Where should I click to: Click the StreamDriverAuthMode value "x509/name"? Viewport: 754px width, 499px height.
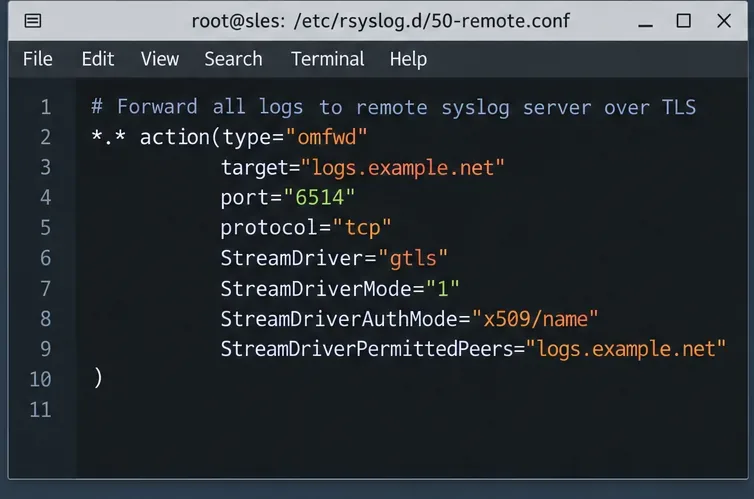coord(535,319)
